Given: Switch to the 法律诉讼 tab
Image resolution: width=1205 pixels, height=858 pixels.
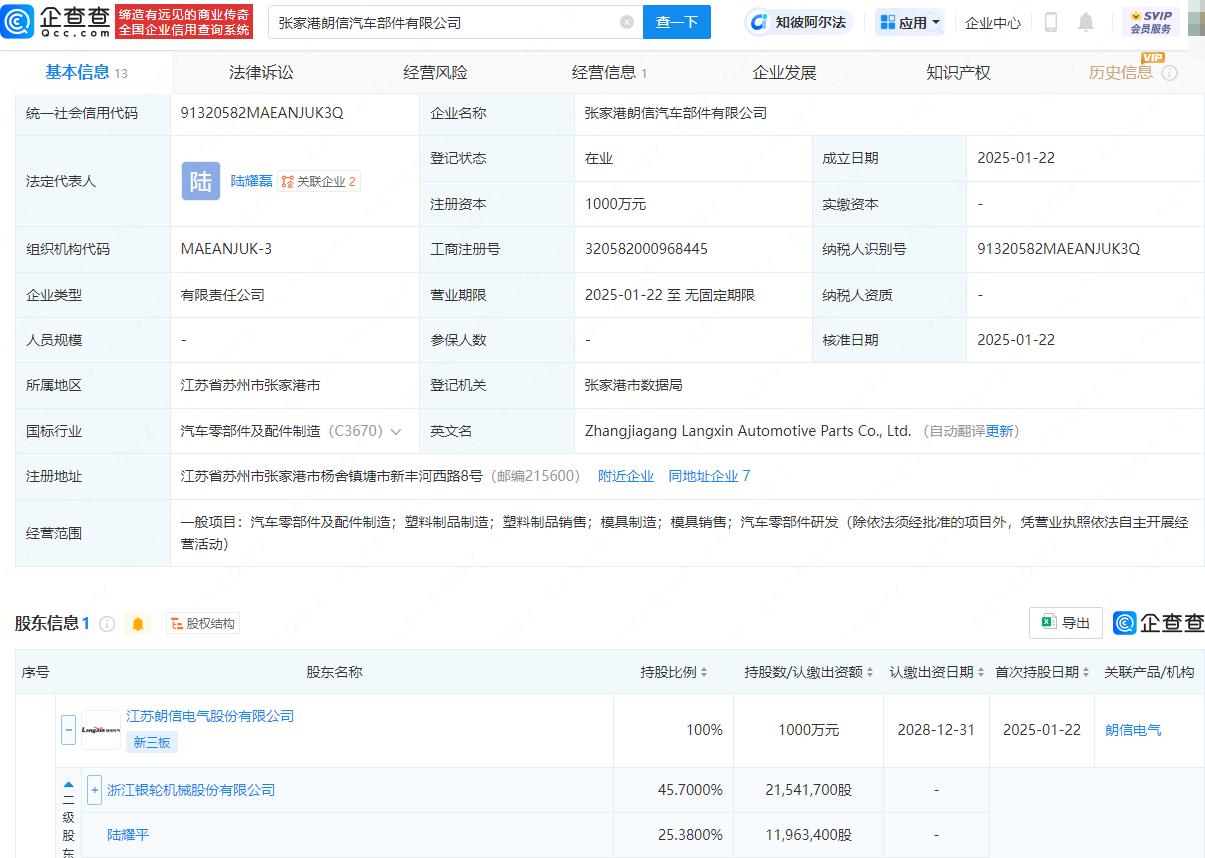Looking at the screenshot, I should point(261,73).
